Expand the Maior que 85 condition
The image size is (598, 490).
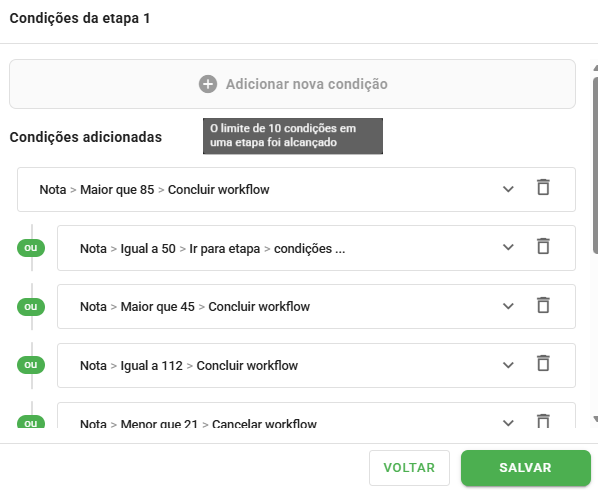(508, 189)
